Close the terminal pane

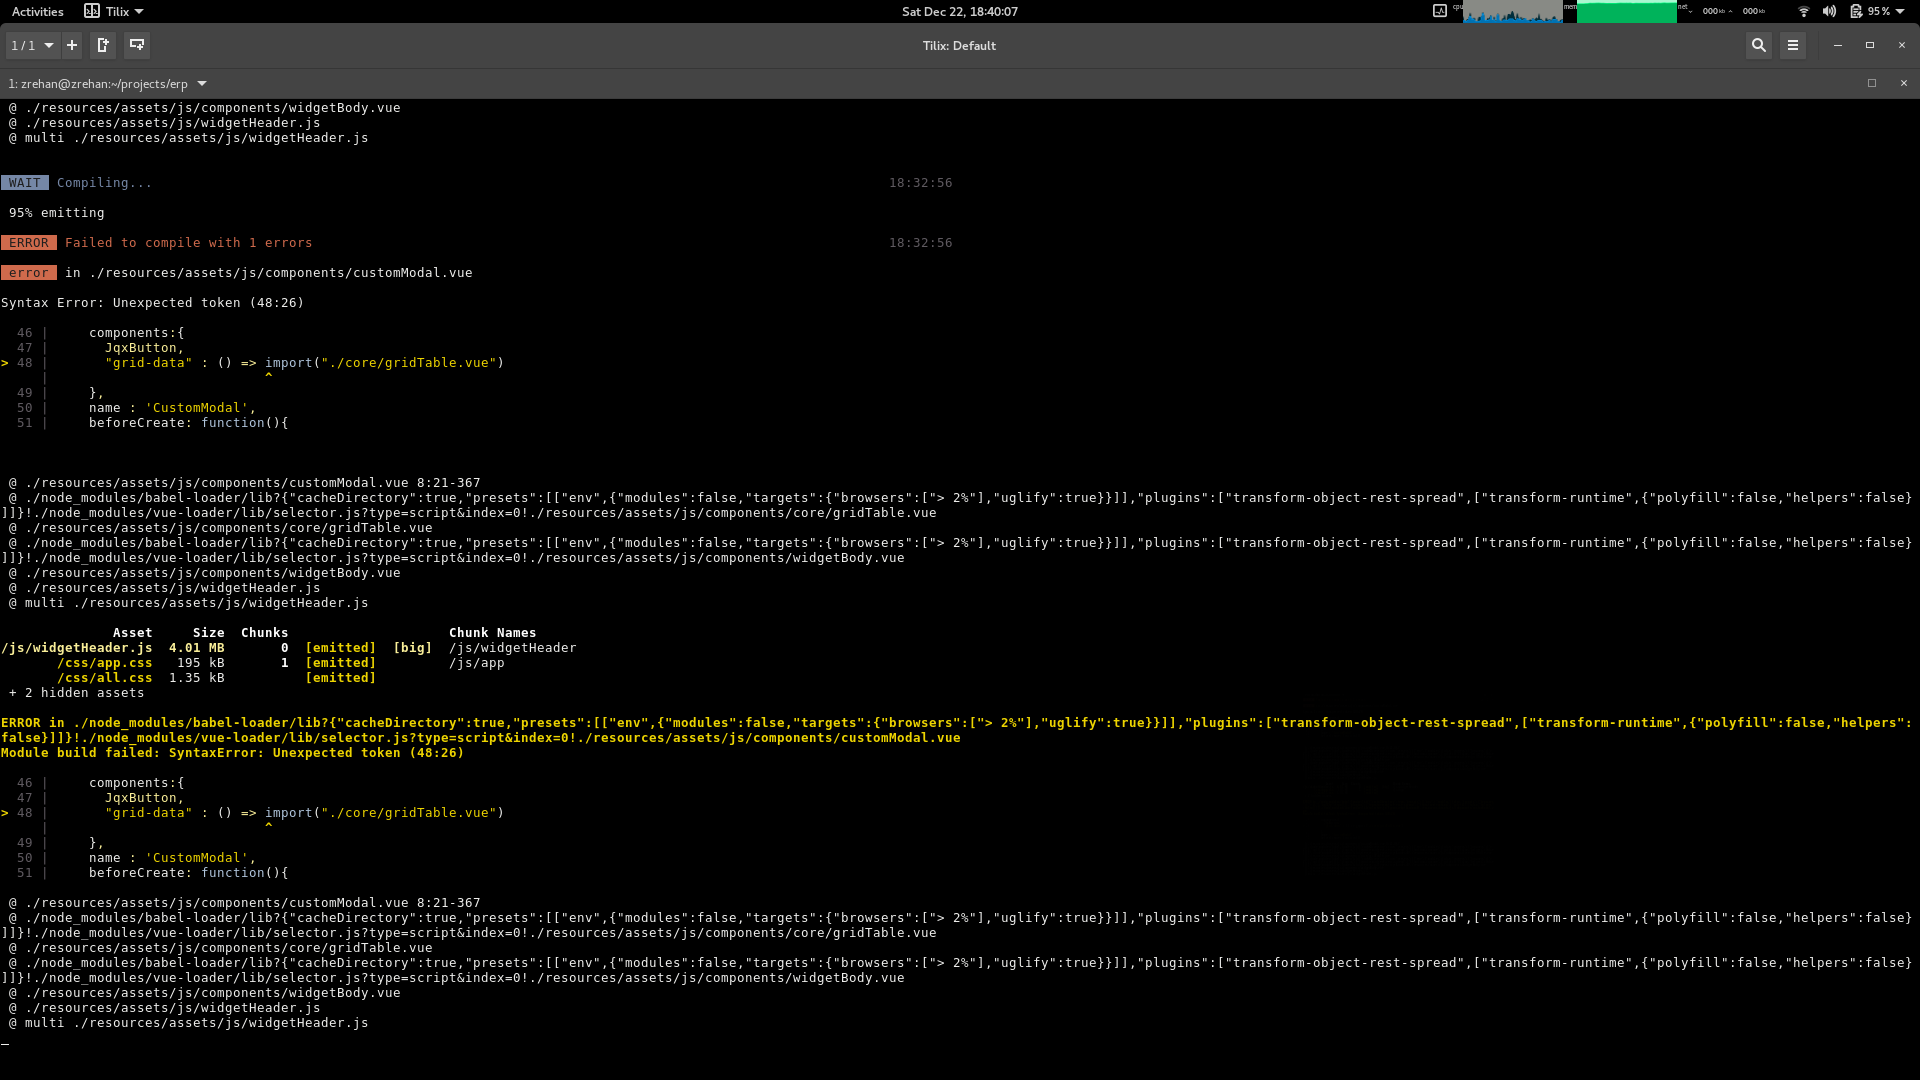click(1904, 83)
